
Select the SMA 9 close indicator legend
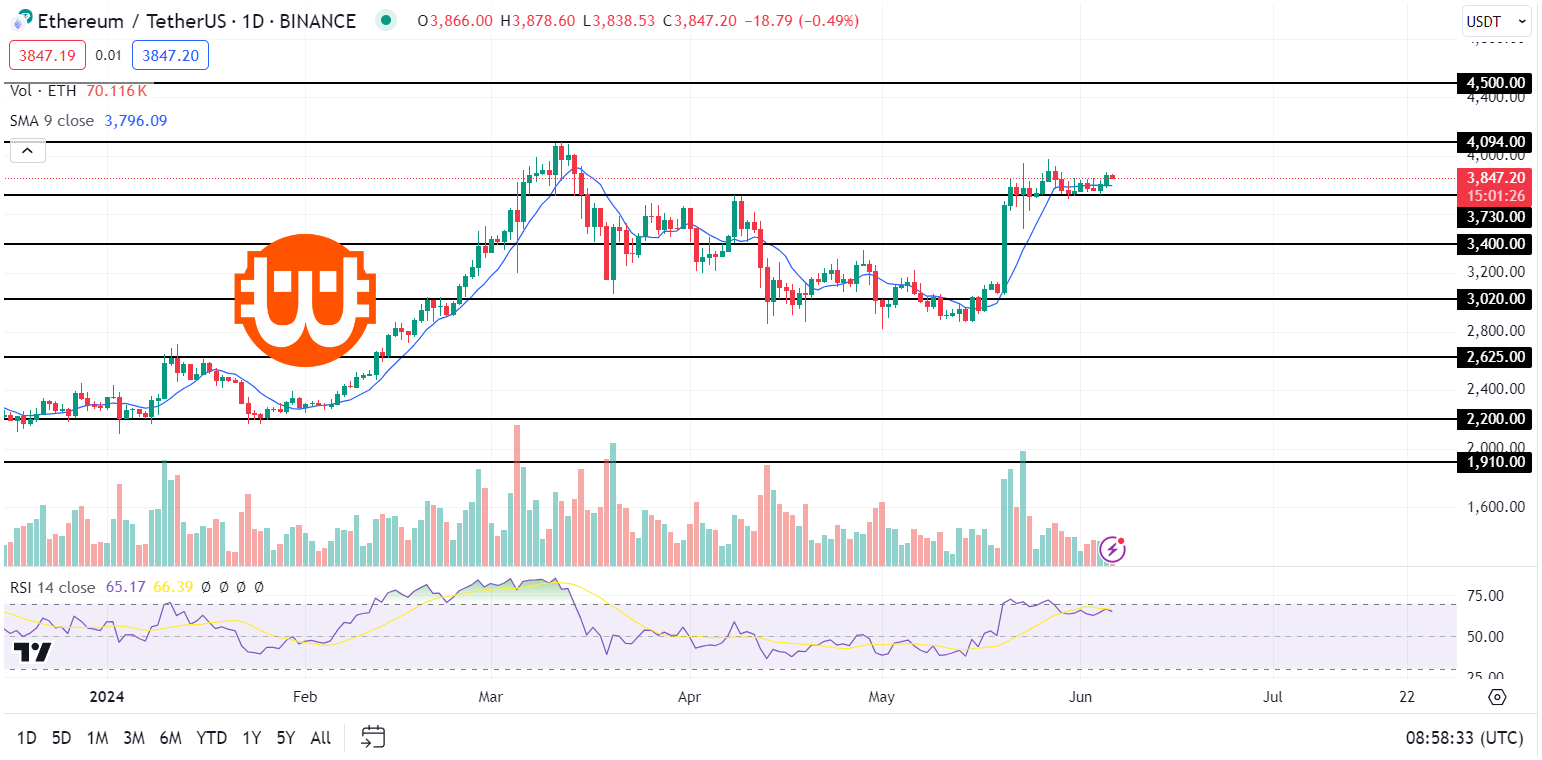[x=52, y=121]
